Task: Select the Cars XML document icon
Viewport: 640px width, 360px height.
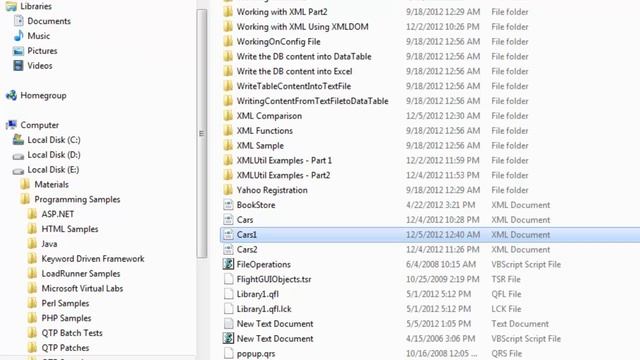Action: (x=228, y=220)
